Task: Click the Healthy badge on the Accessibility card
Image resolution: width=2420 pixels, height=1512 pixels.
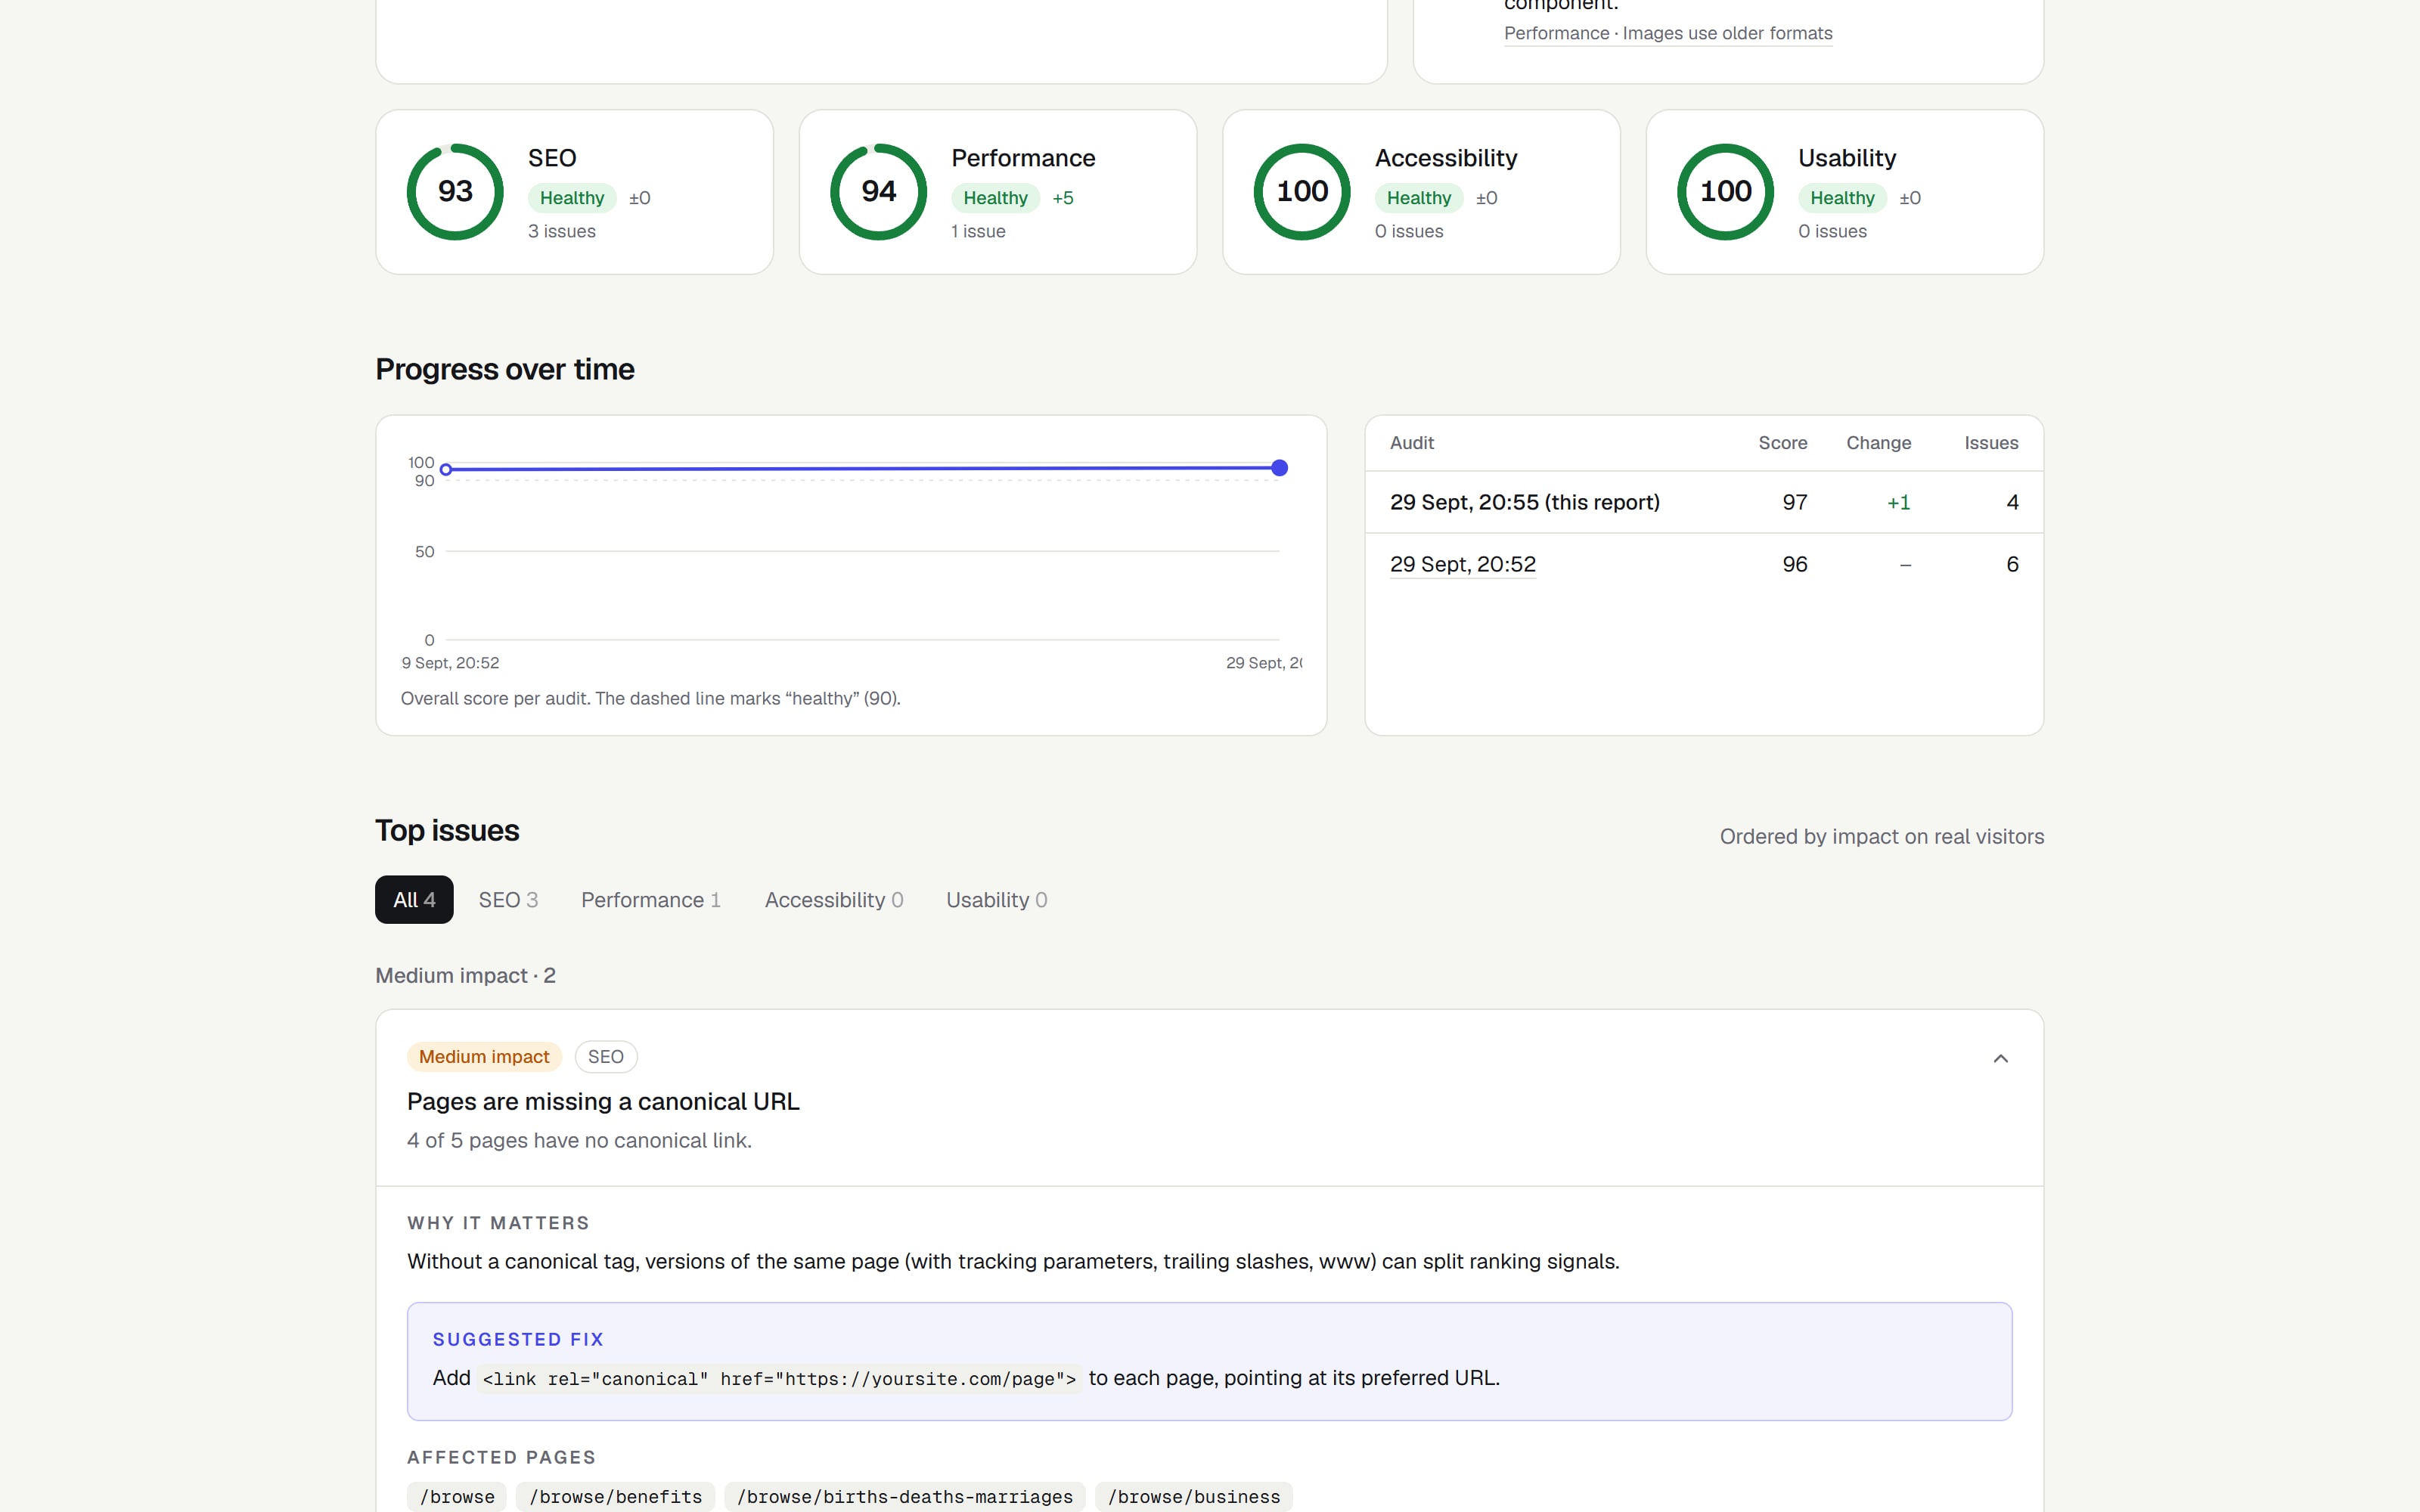Action: tap(1419, 198)
